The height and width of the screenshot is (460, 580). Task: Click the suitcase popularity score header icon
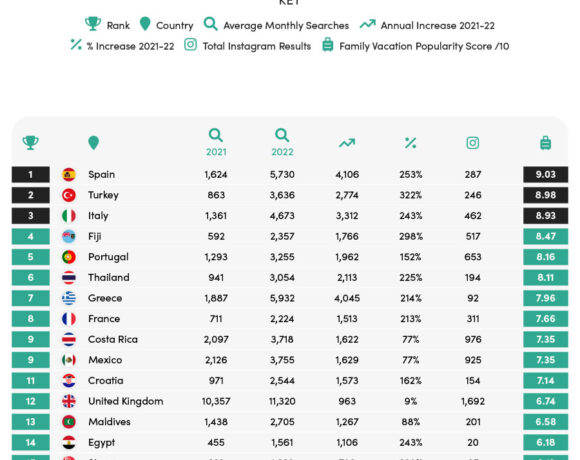[546, 143]
